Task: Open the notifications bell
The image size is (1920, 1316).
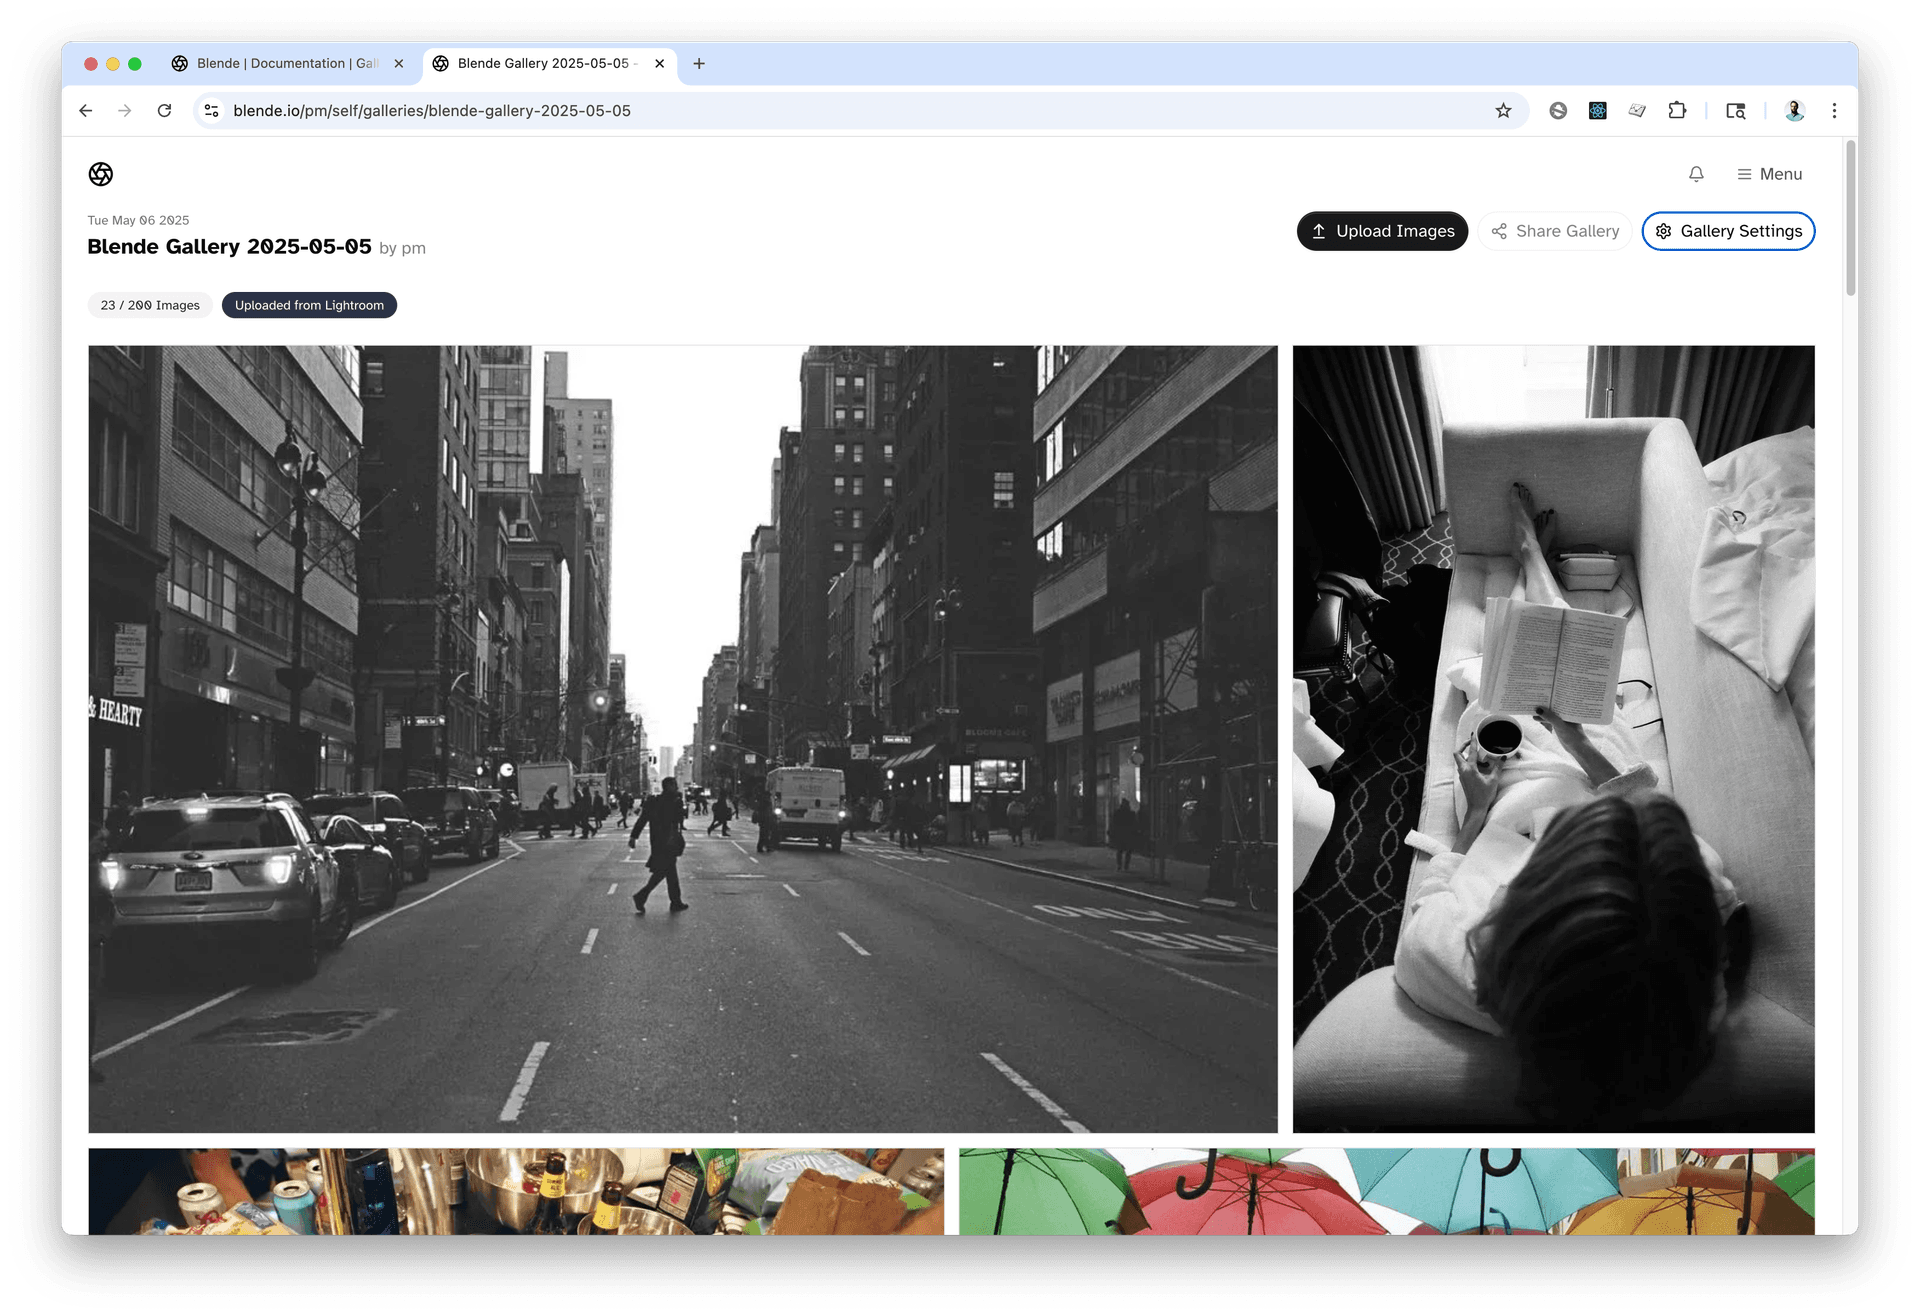Action: click(1696, 174)
